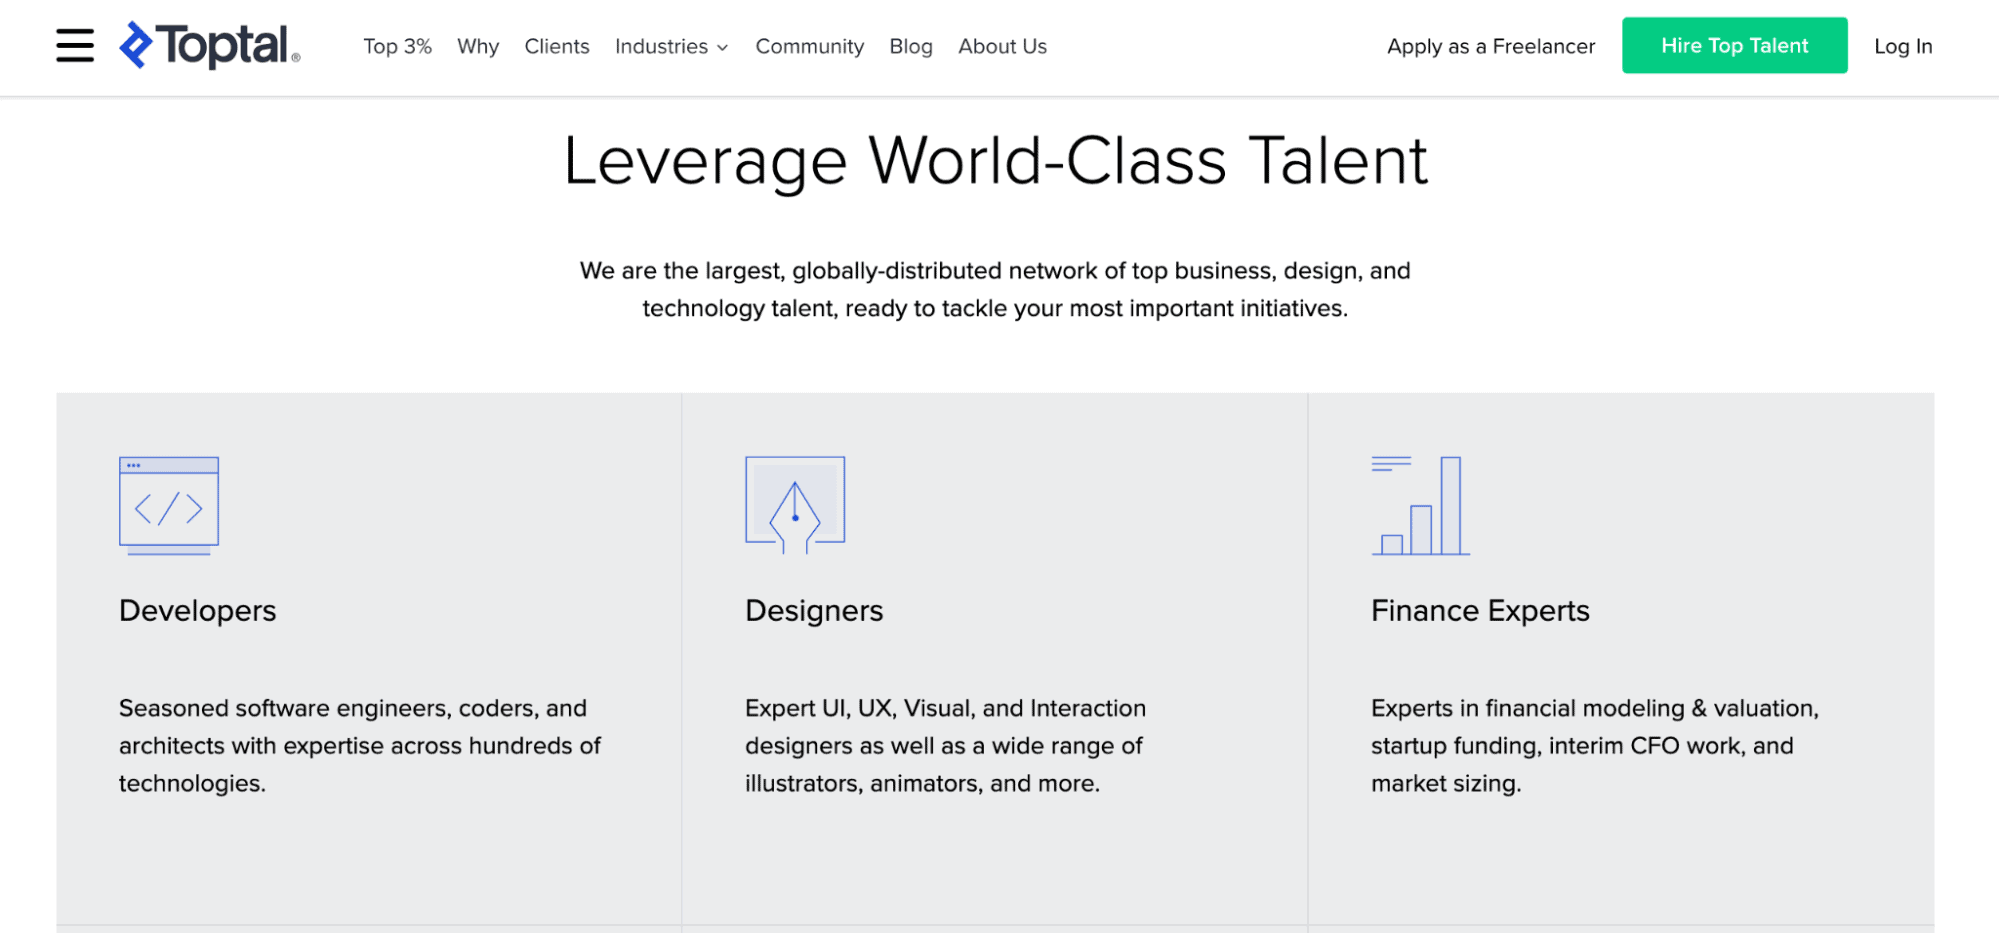
Task: Click the Designers card heading
Action: pyautogui.click(x=813, y=610)
